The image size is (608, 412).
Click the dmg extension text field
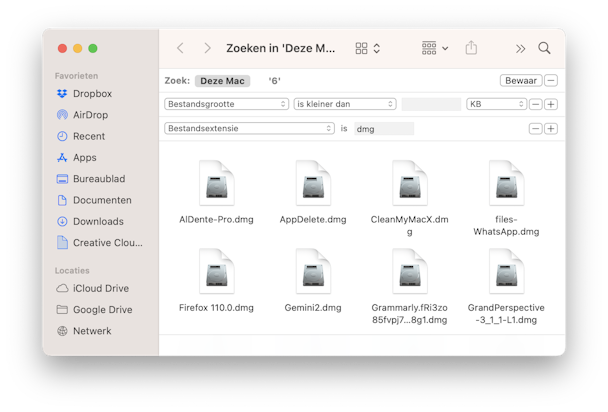[x=384, y=129]
